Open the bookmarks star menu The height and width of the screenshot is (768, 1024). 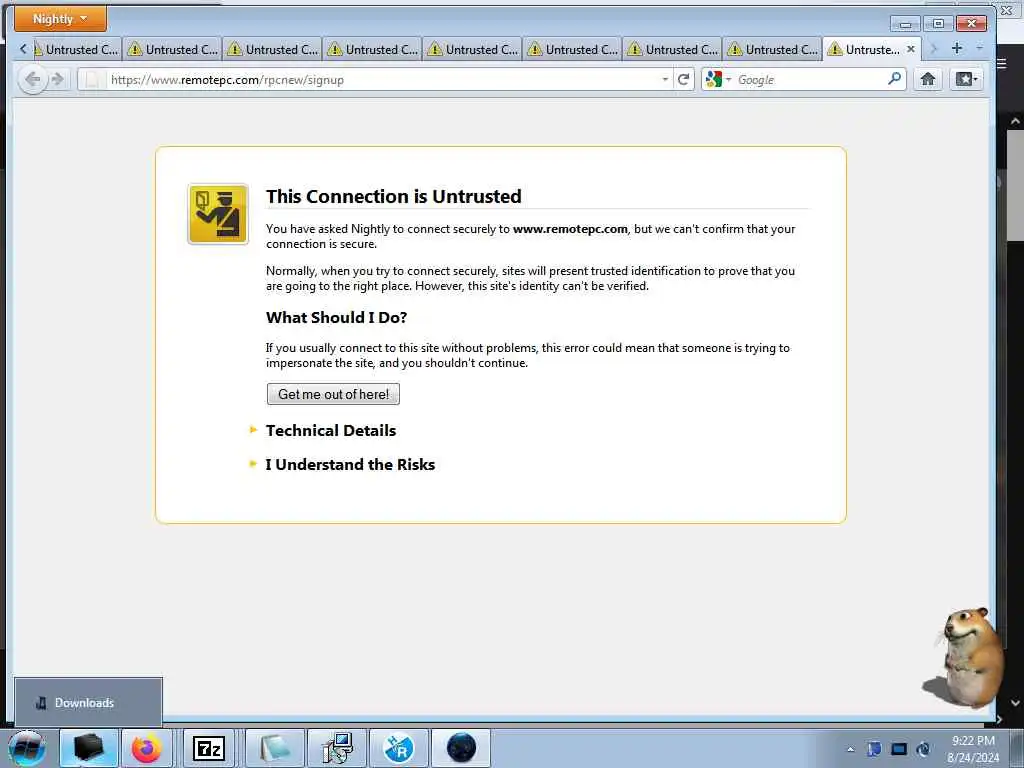tap(967, 80)
